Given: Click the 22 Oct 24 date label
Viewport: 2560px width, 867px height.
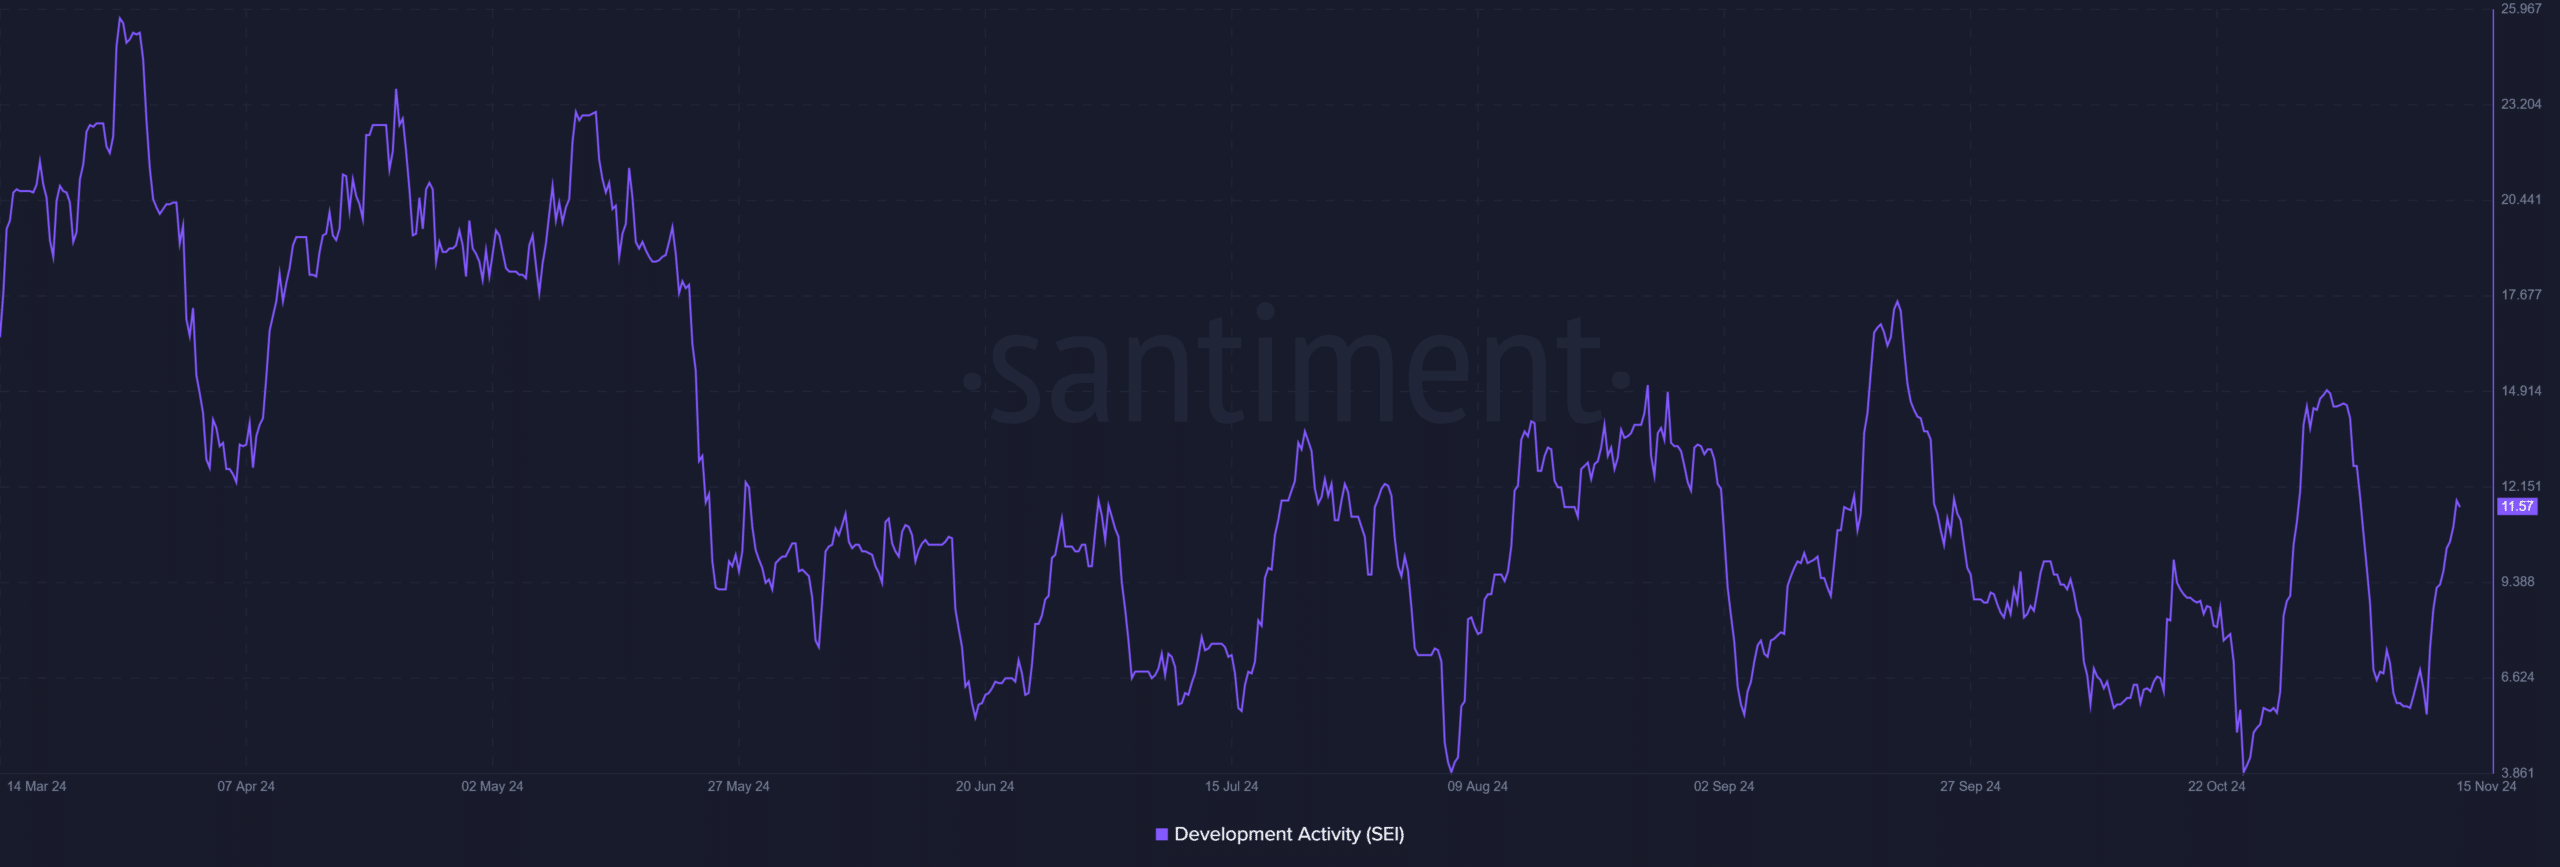Looking at the screenshot, I should (2216, 786).
